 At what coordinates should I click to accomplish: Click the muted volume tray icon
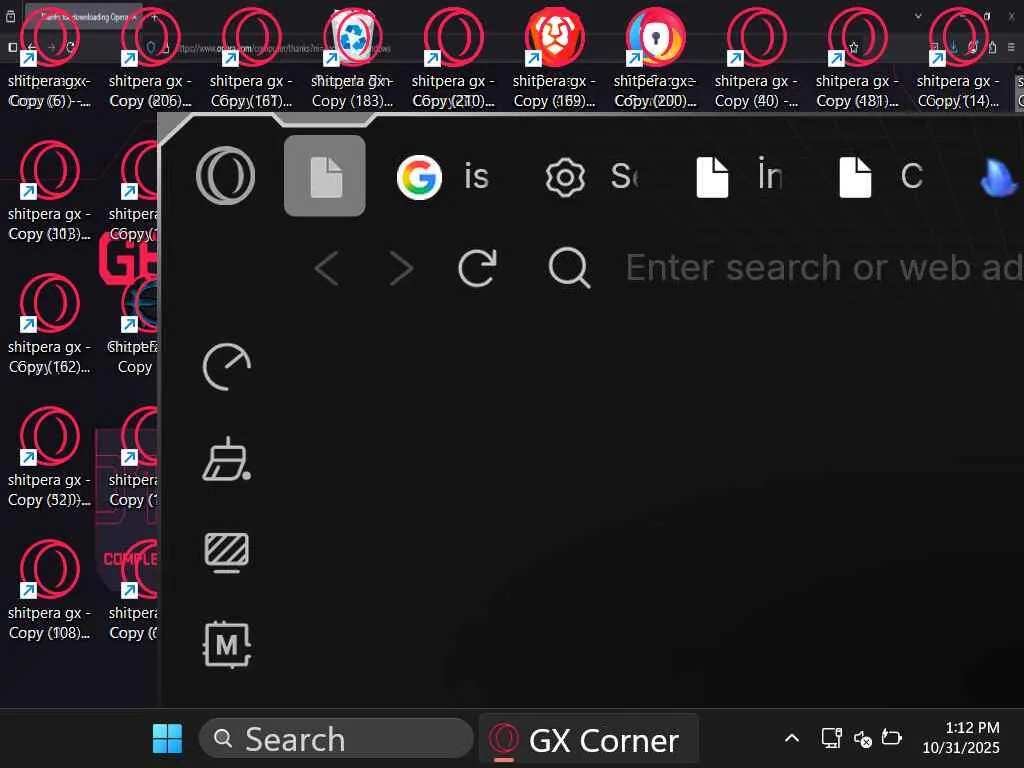click(x=862, y=739)
